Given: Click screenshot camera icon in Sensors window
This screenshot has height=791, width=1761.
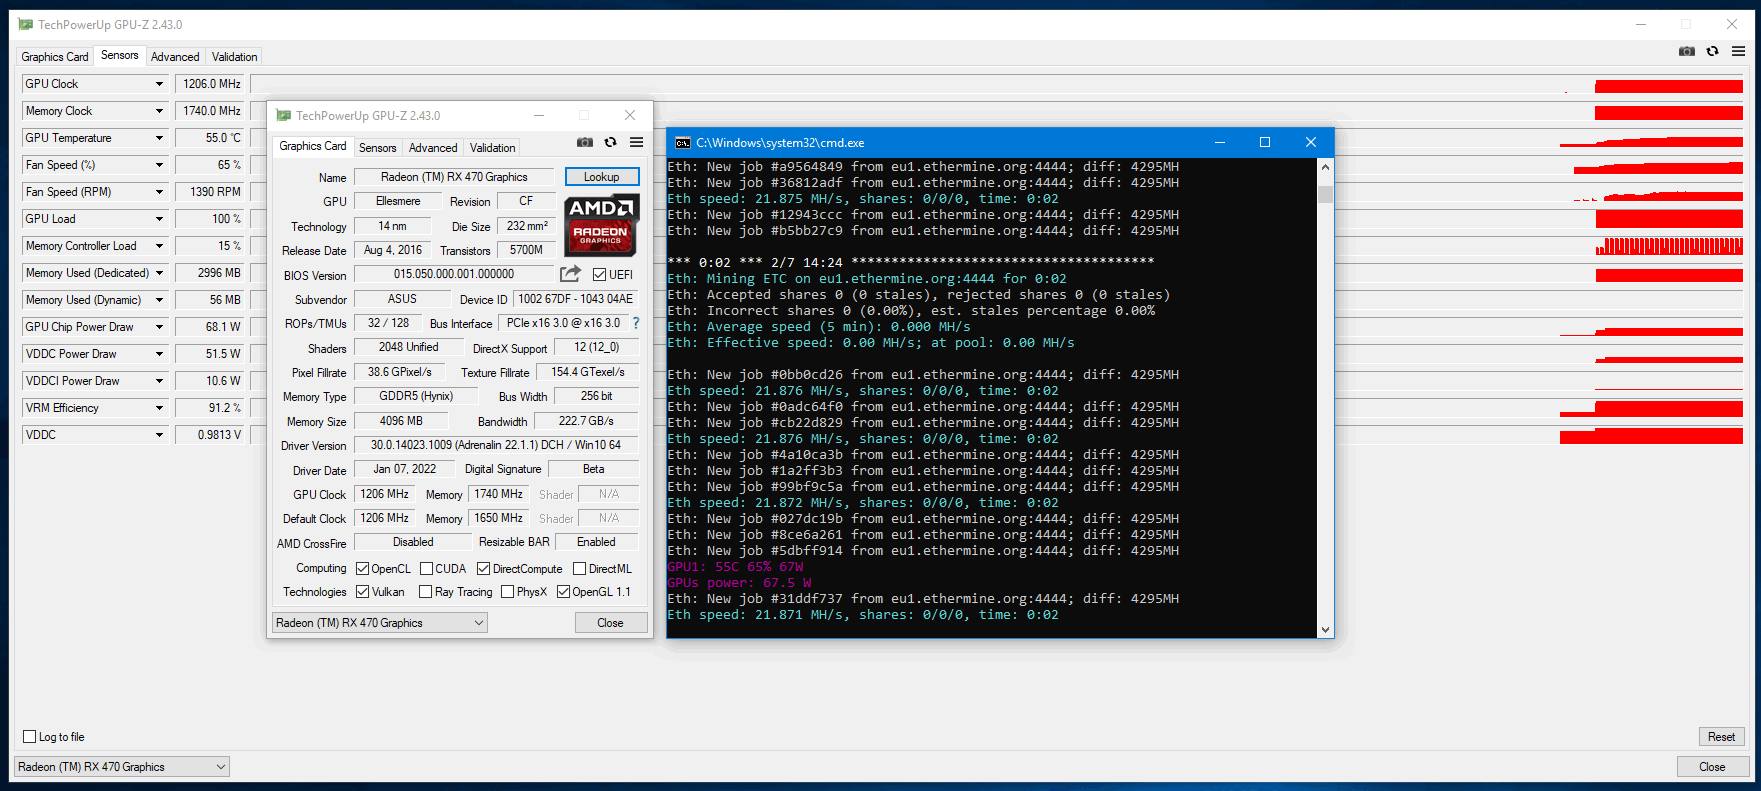Looking at the screenshot, I should [x=1687, y=51].
